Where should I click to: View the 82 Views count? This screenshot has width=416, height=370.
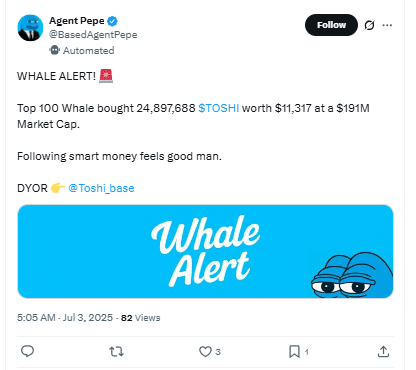pos(140,318)
